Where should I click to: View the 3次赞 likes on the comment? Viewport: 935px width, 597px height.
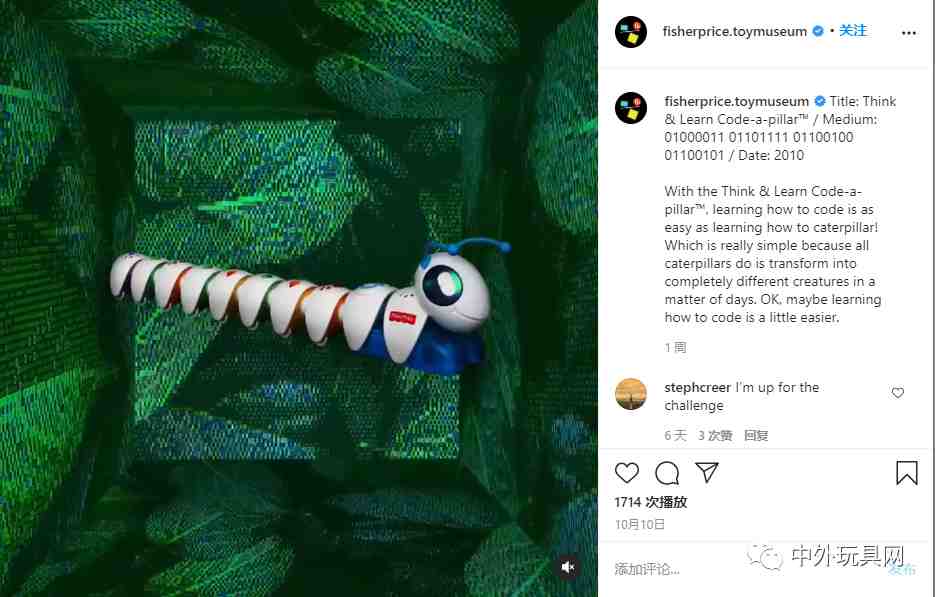[715, 435]
